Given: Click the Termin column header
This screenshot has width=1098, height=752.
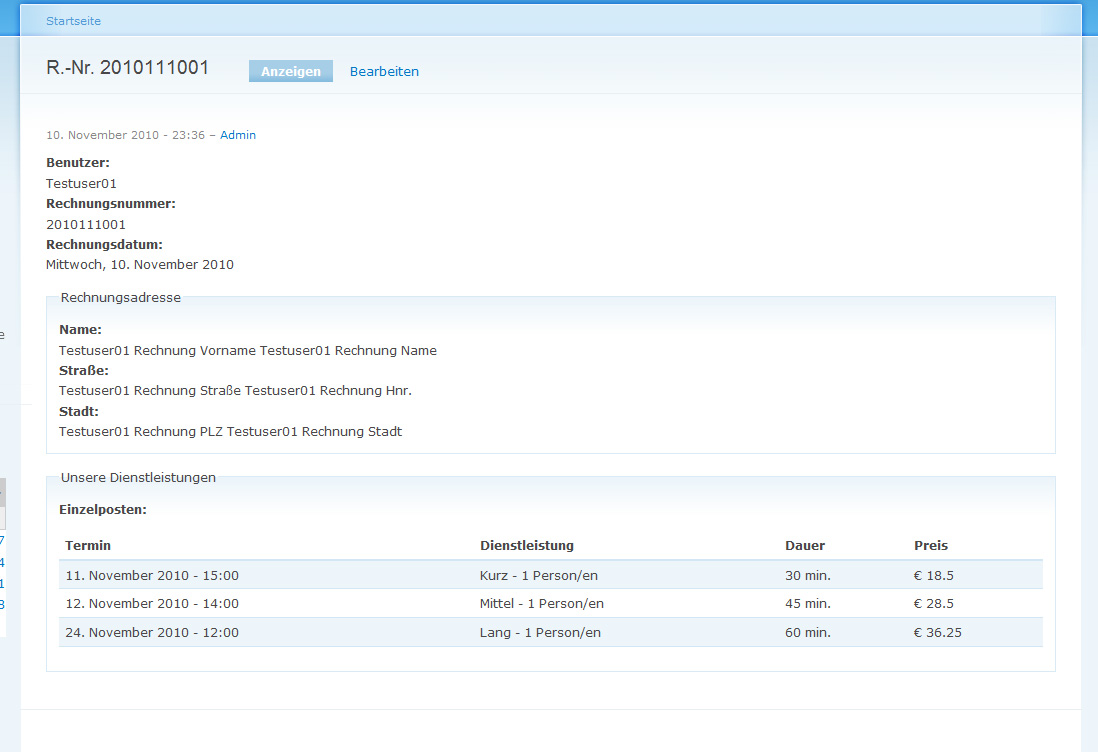Looking at the screenshot, I should click(x=88, y=545).
